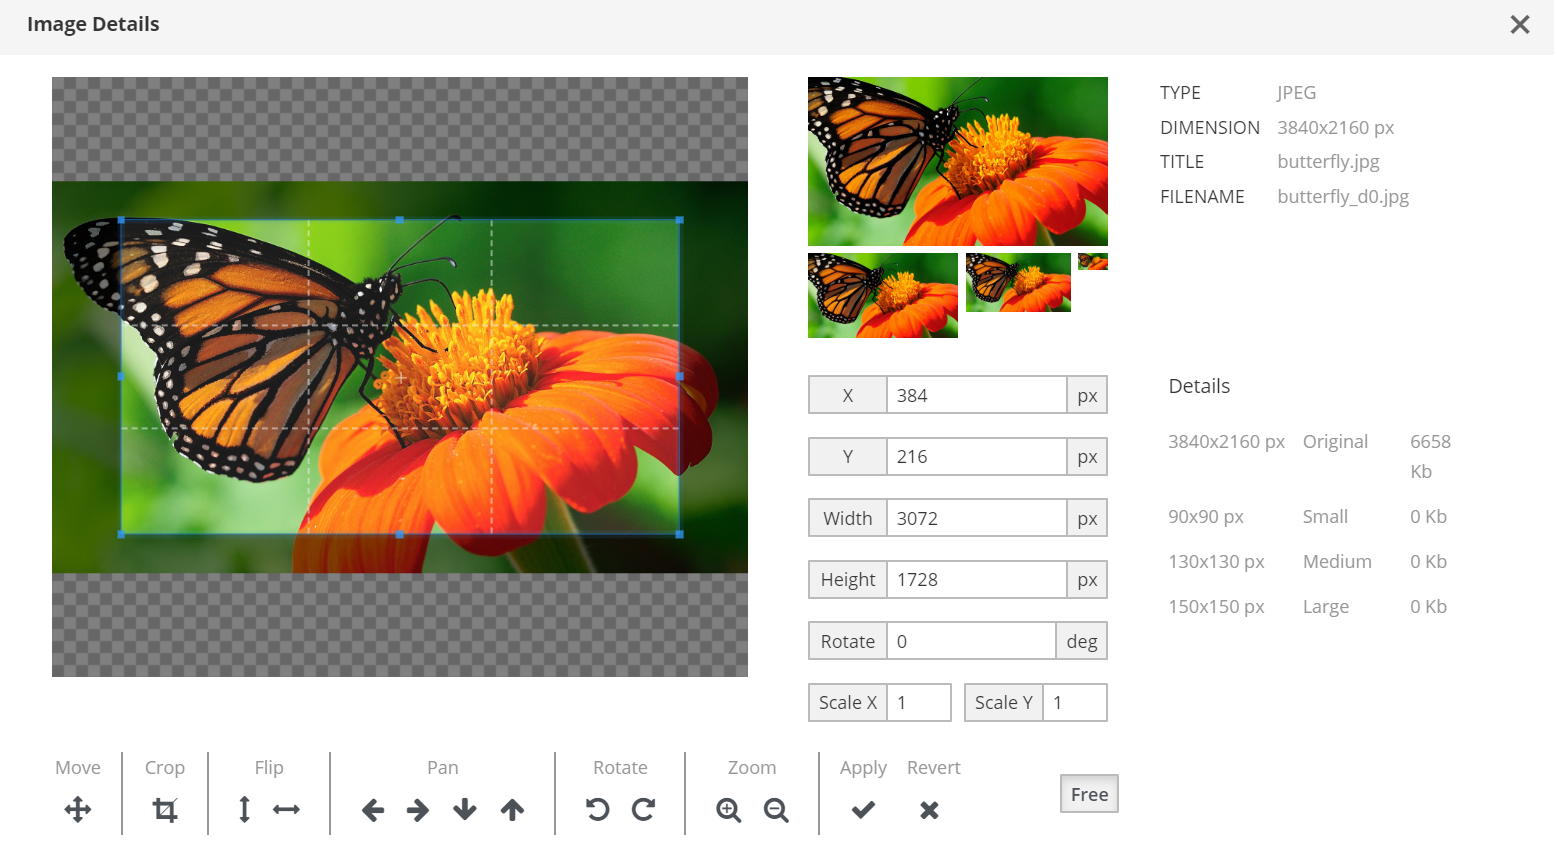Zoom out of the image
This screenshot has height=843, width=1554.
pyautogui.click(x=776, y=810)
